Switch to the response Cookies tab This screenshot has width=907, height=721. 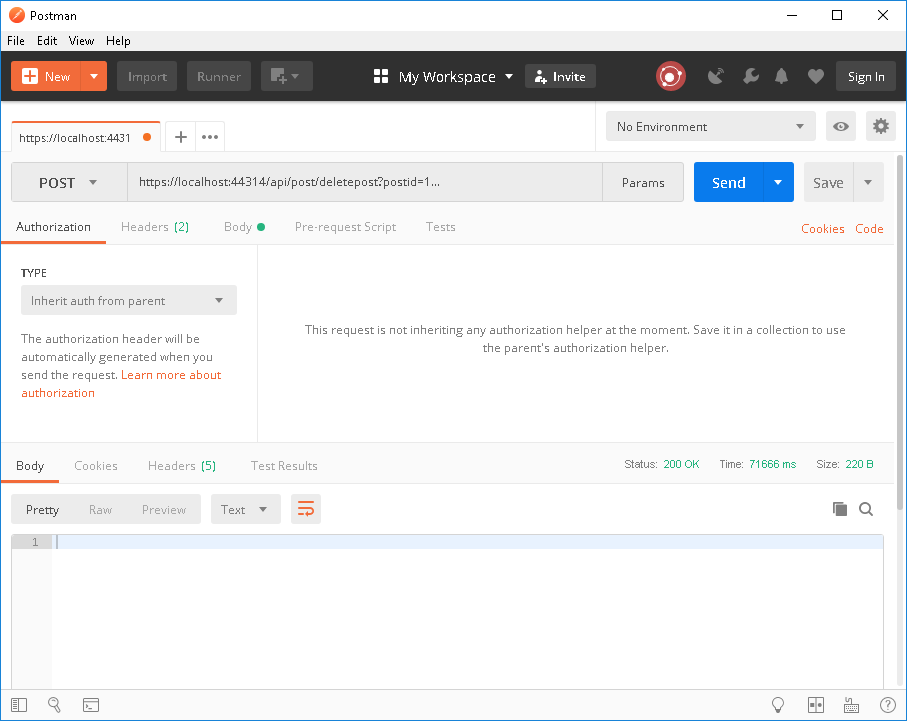point(95,466)
